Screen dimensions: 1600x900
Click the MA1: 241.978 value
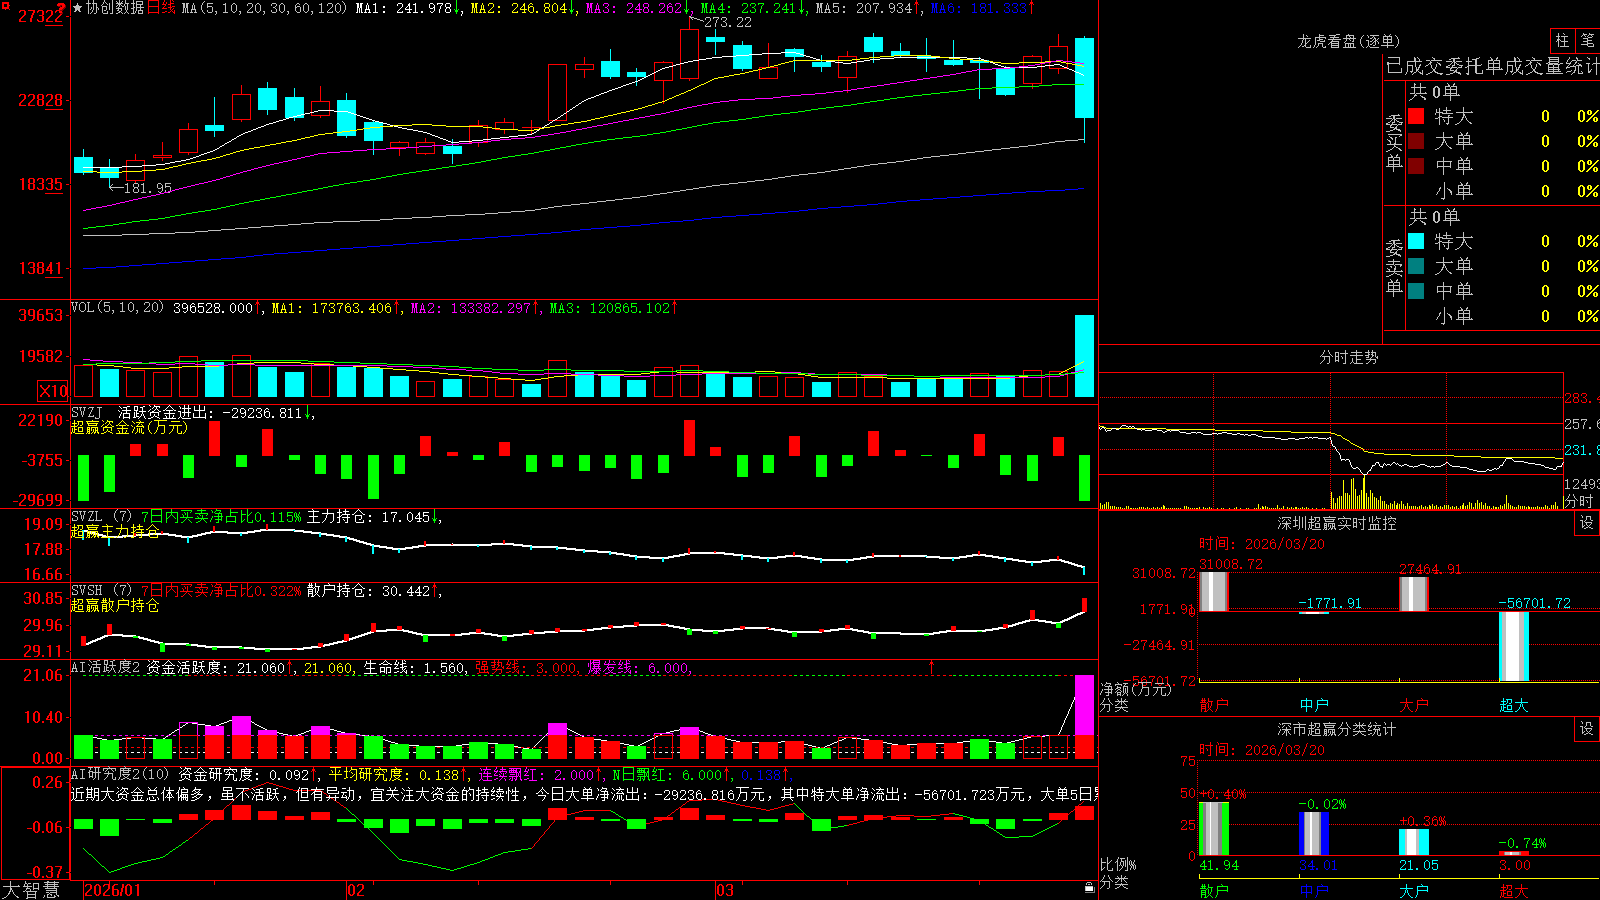tap(404, 8)
